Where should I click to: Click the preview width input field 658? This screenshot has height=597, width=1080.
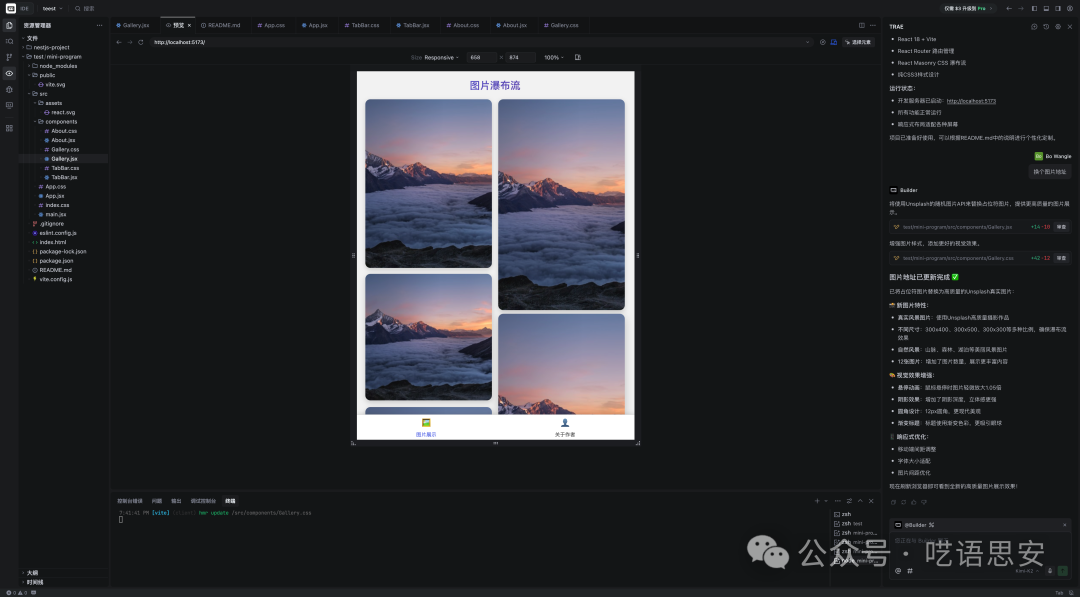[x=480, y=58]
